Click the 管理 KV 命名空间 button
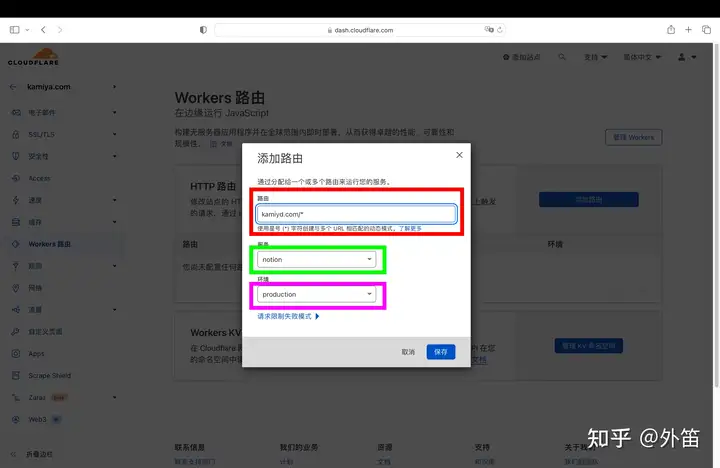 589,346
